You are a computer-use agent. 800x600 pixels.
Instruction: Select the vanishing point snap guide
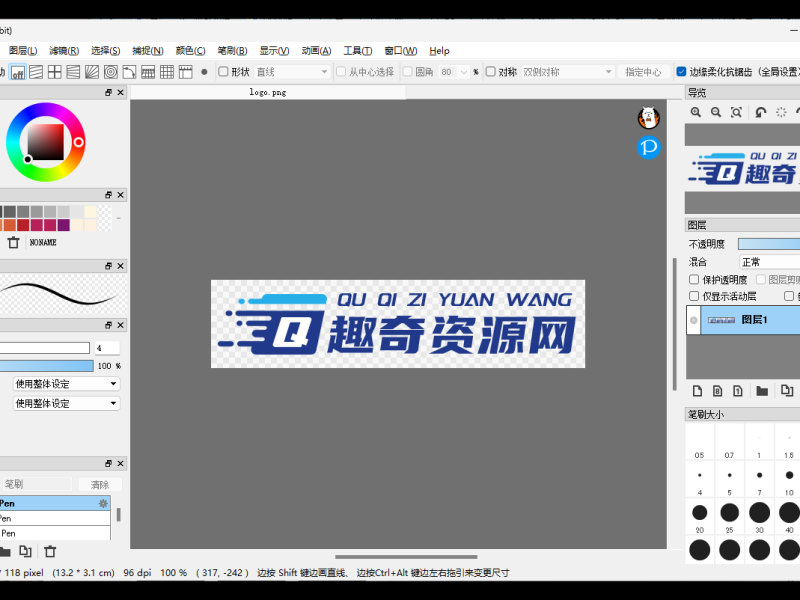(73, 72)
